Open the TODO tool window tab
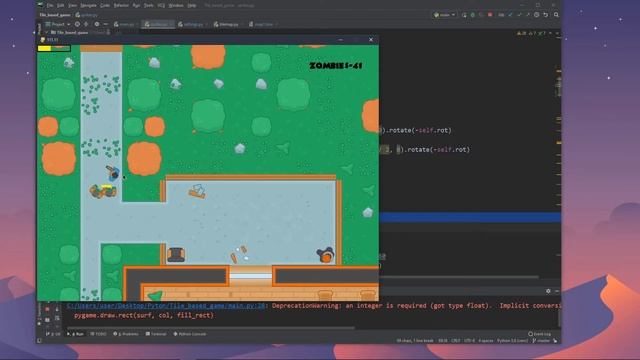The height and width of the screenshot is (360, 640). pyautogui.click(x=98, y=334)
